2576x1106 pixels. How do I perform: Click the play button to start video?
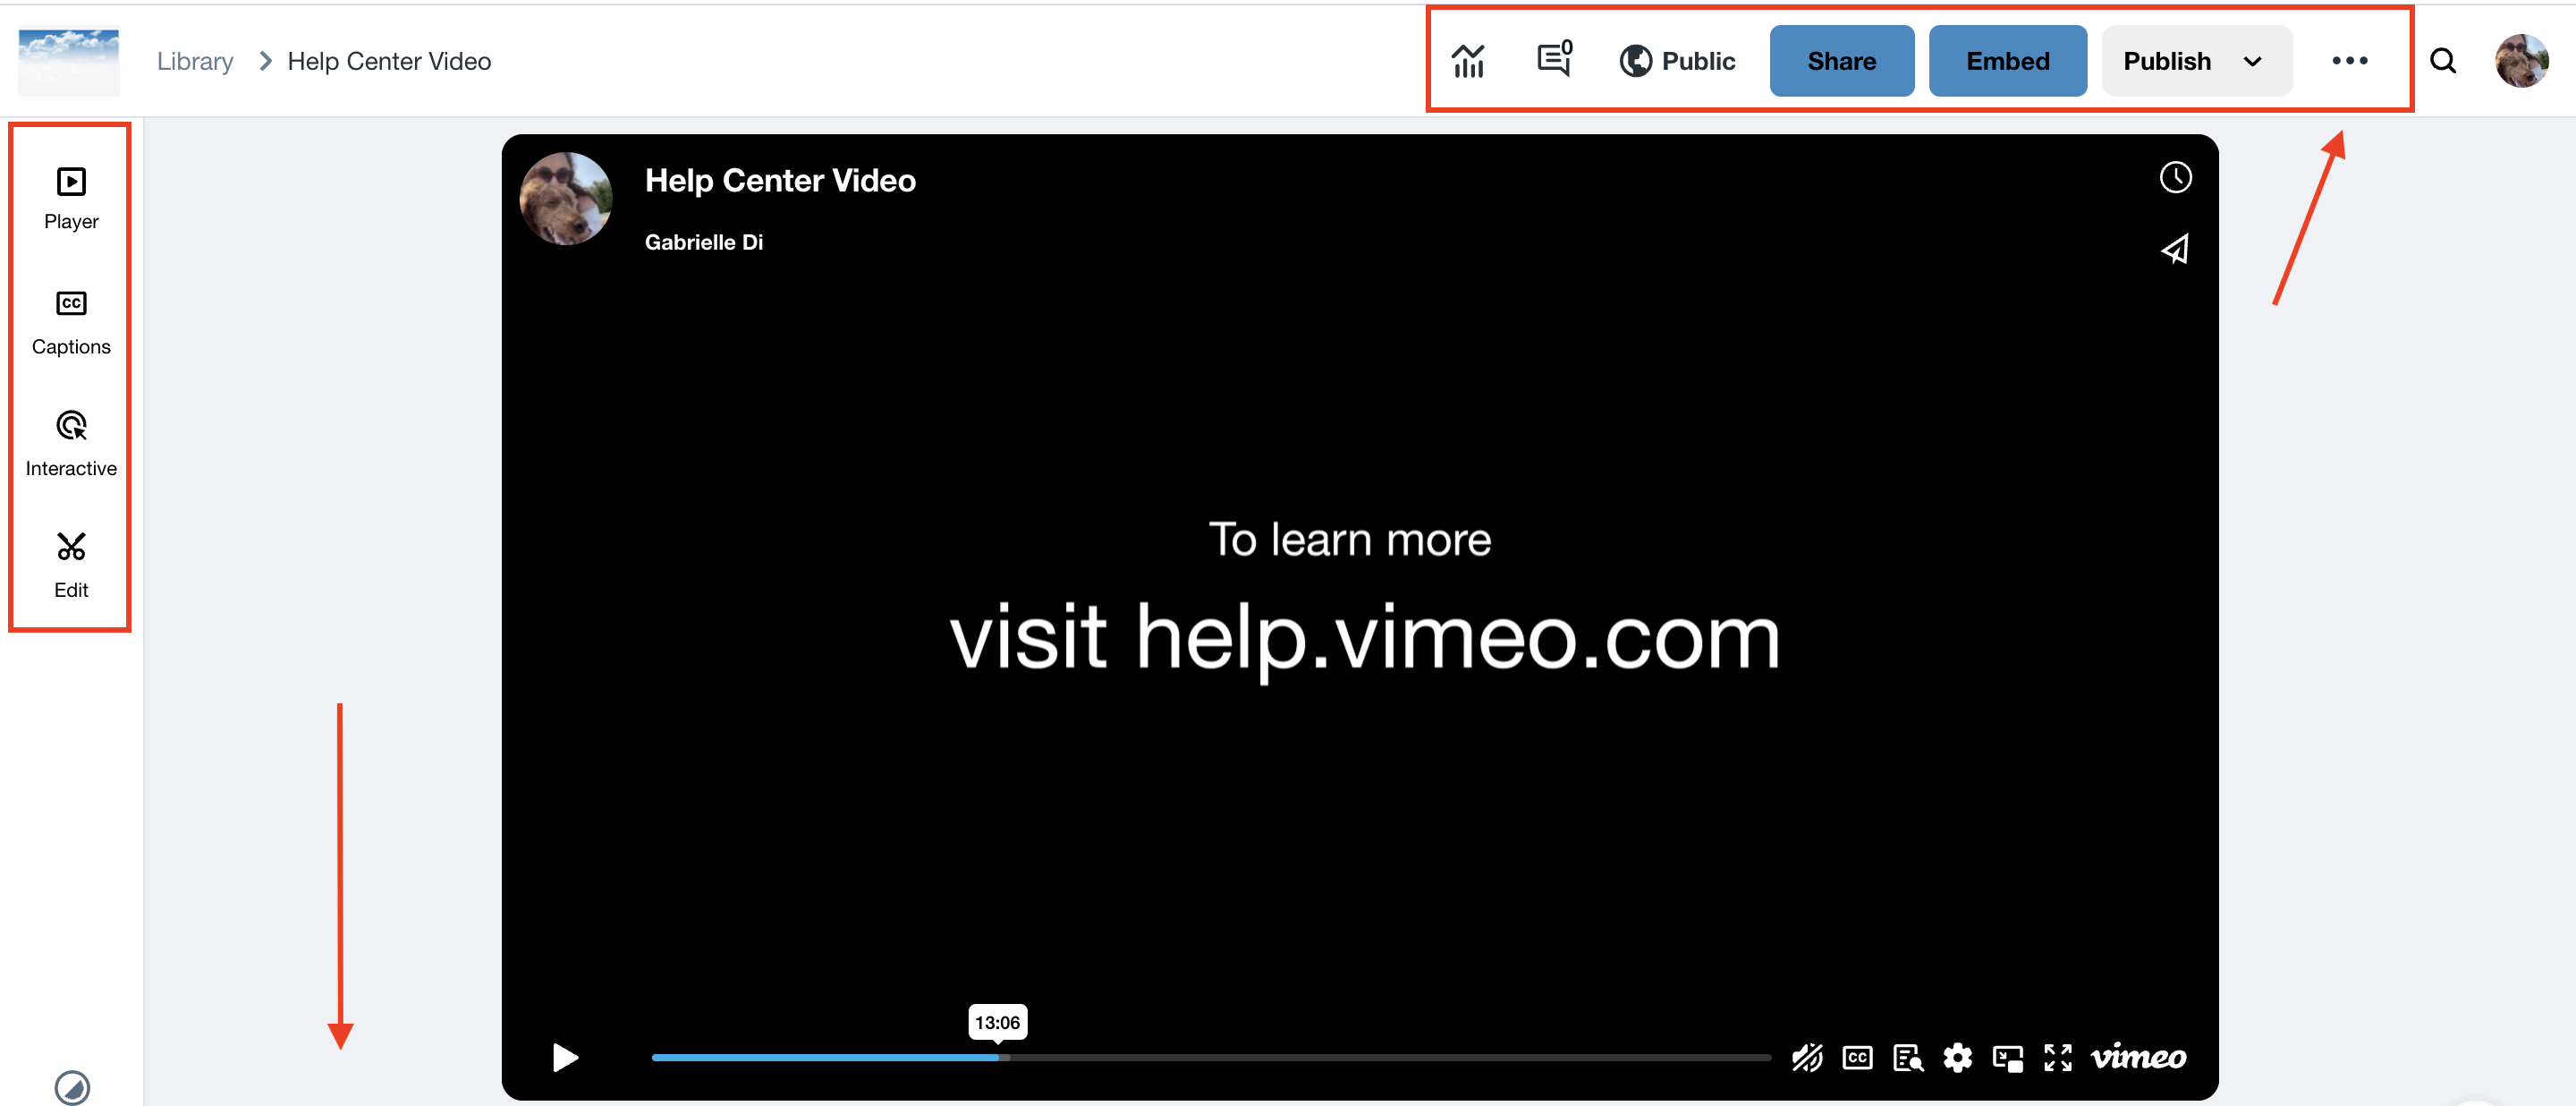coord(567,1055)
